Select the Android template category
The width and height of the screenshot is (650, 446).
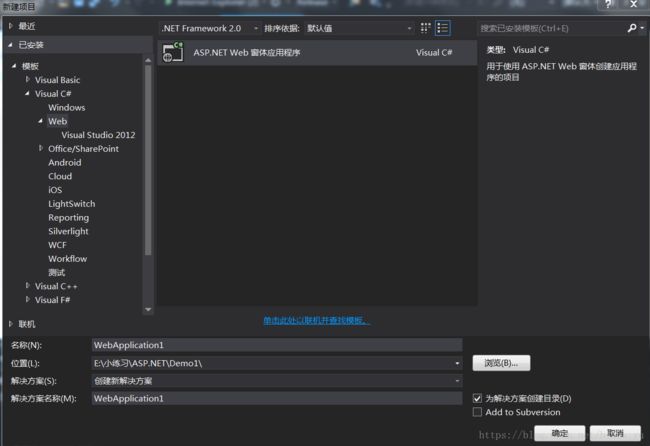click(65, 162)
